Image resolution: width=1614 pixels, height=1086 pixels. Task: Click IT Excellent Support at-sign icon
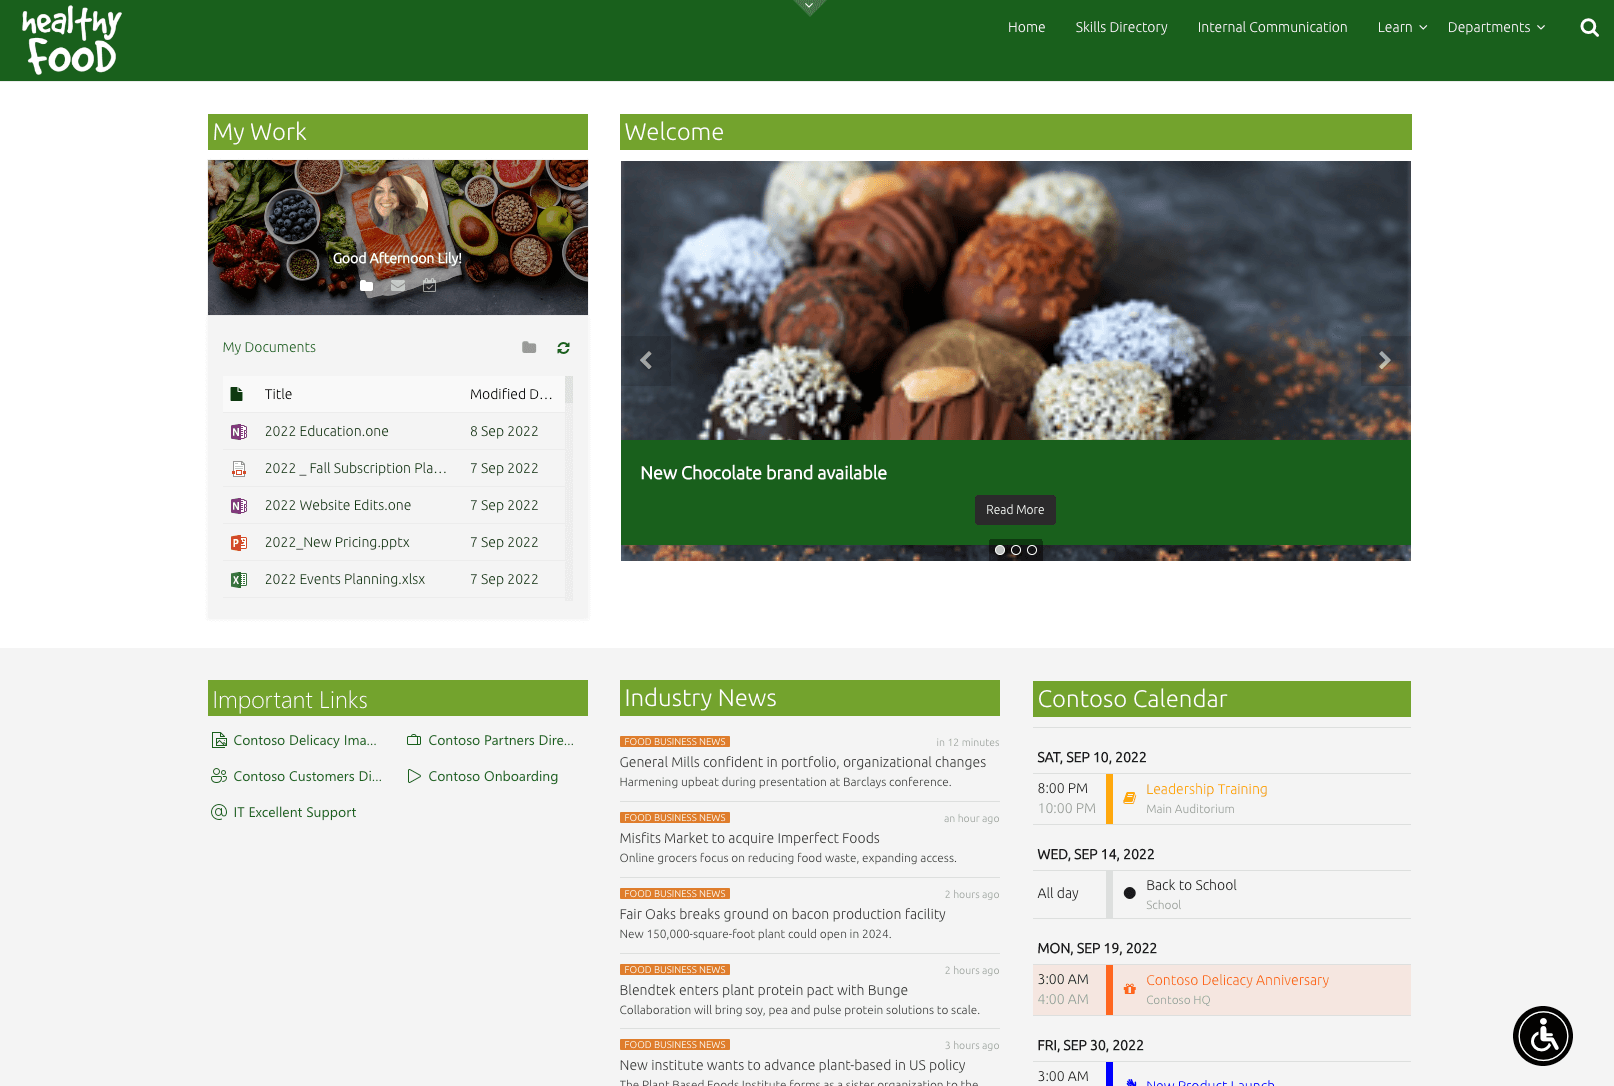[219, 812]
